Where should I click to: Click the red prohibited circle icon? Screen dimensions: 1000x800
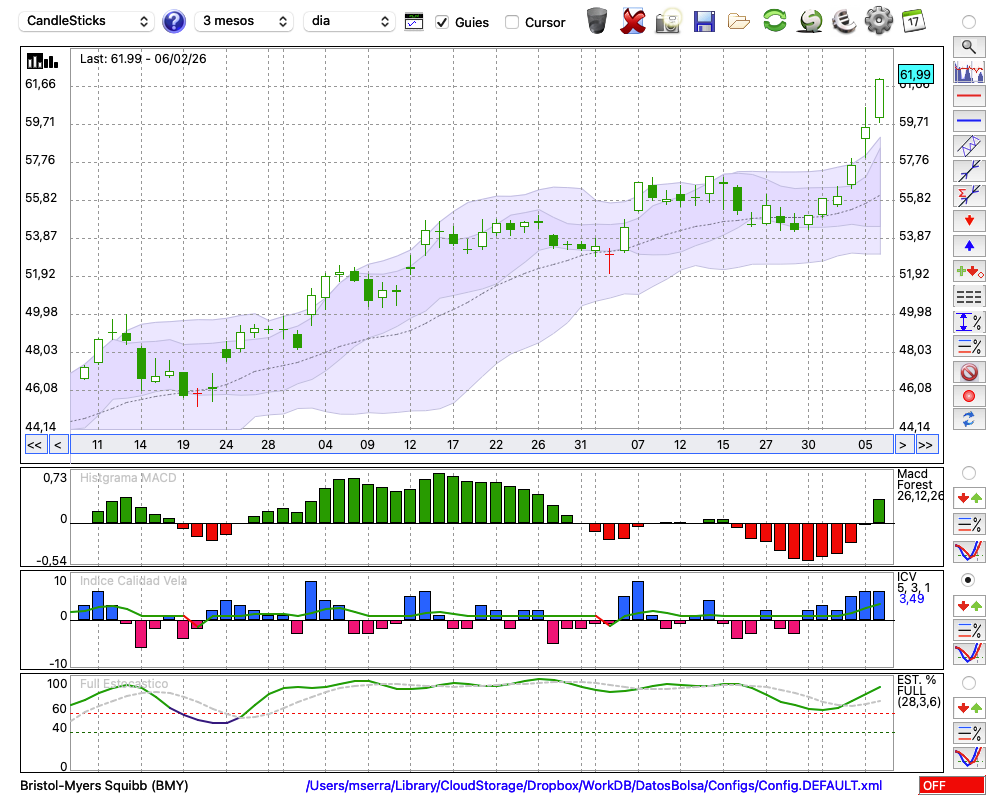tap(969, 372)
